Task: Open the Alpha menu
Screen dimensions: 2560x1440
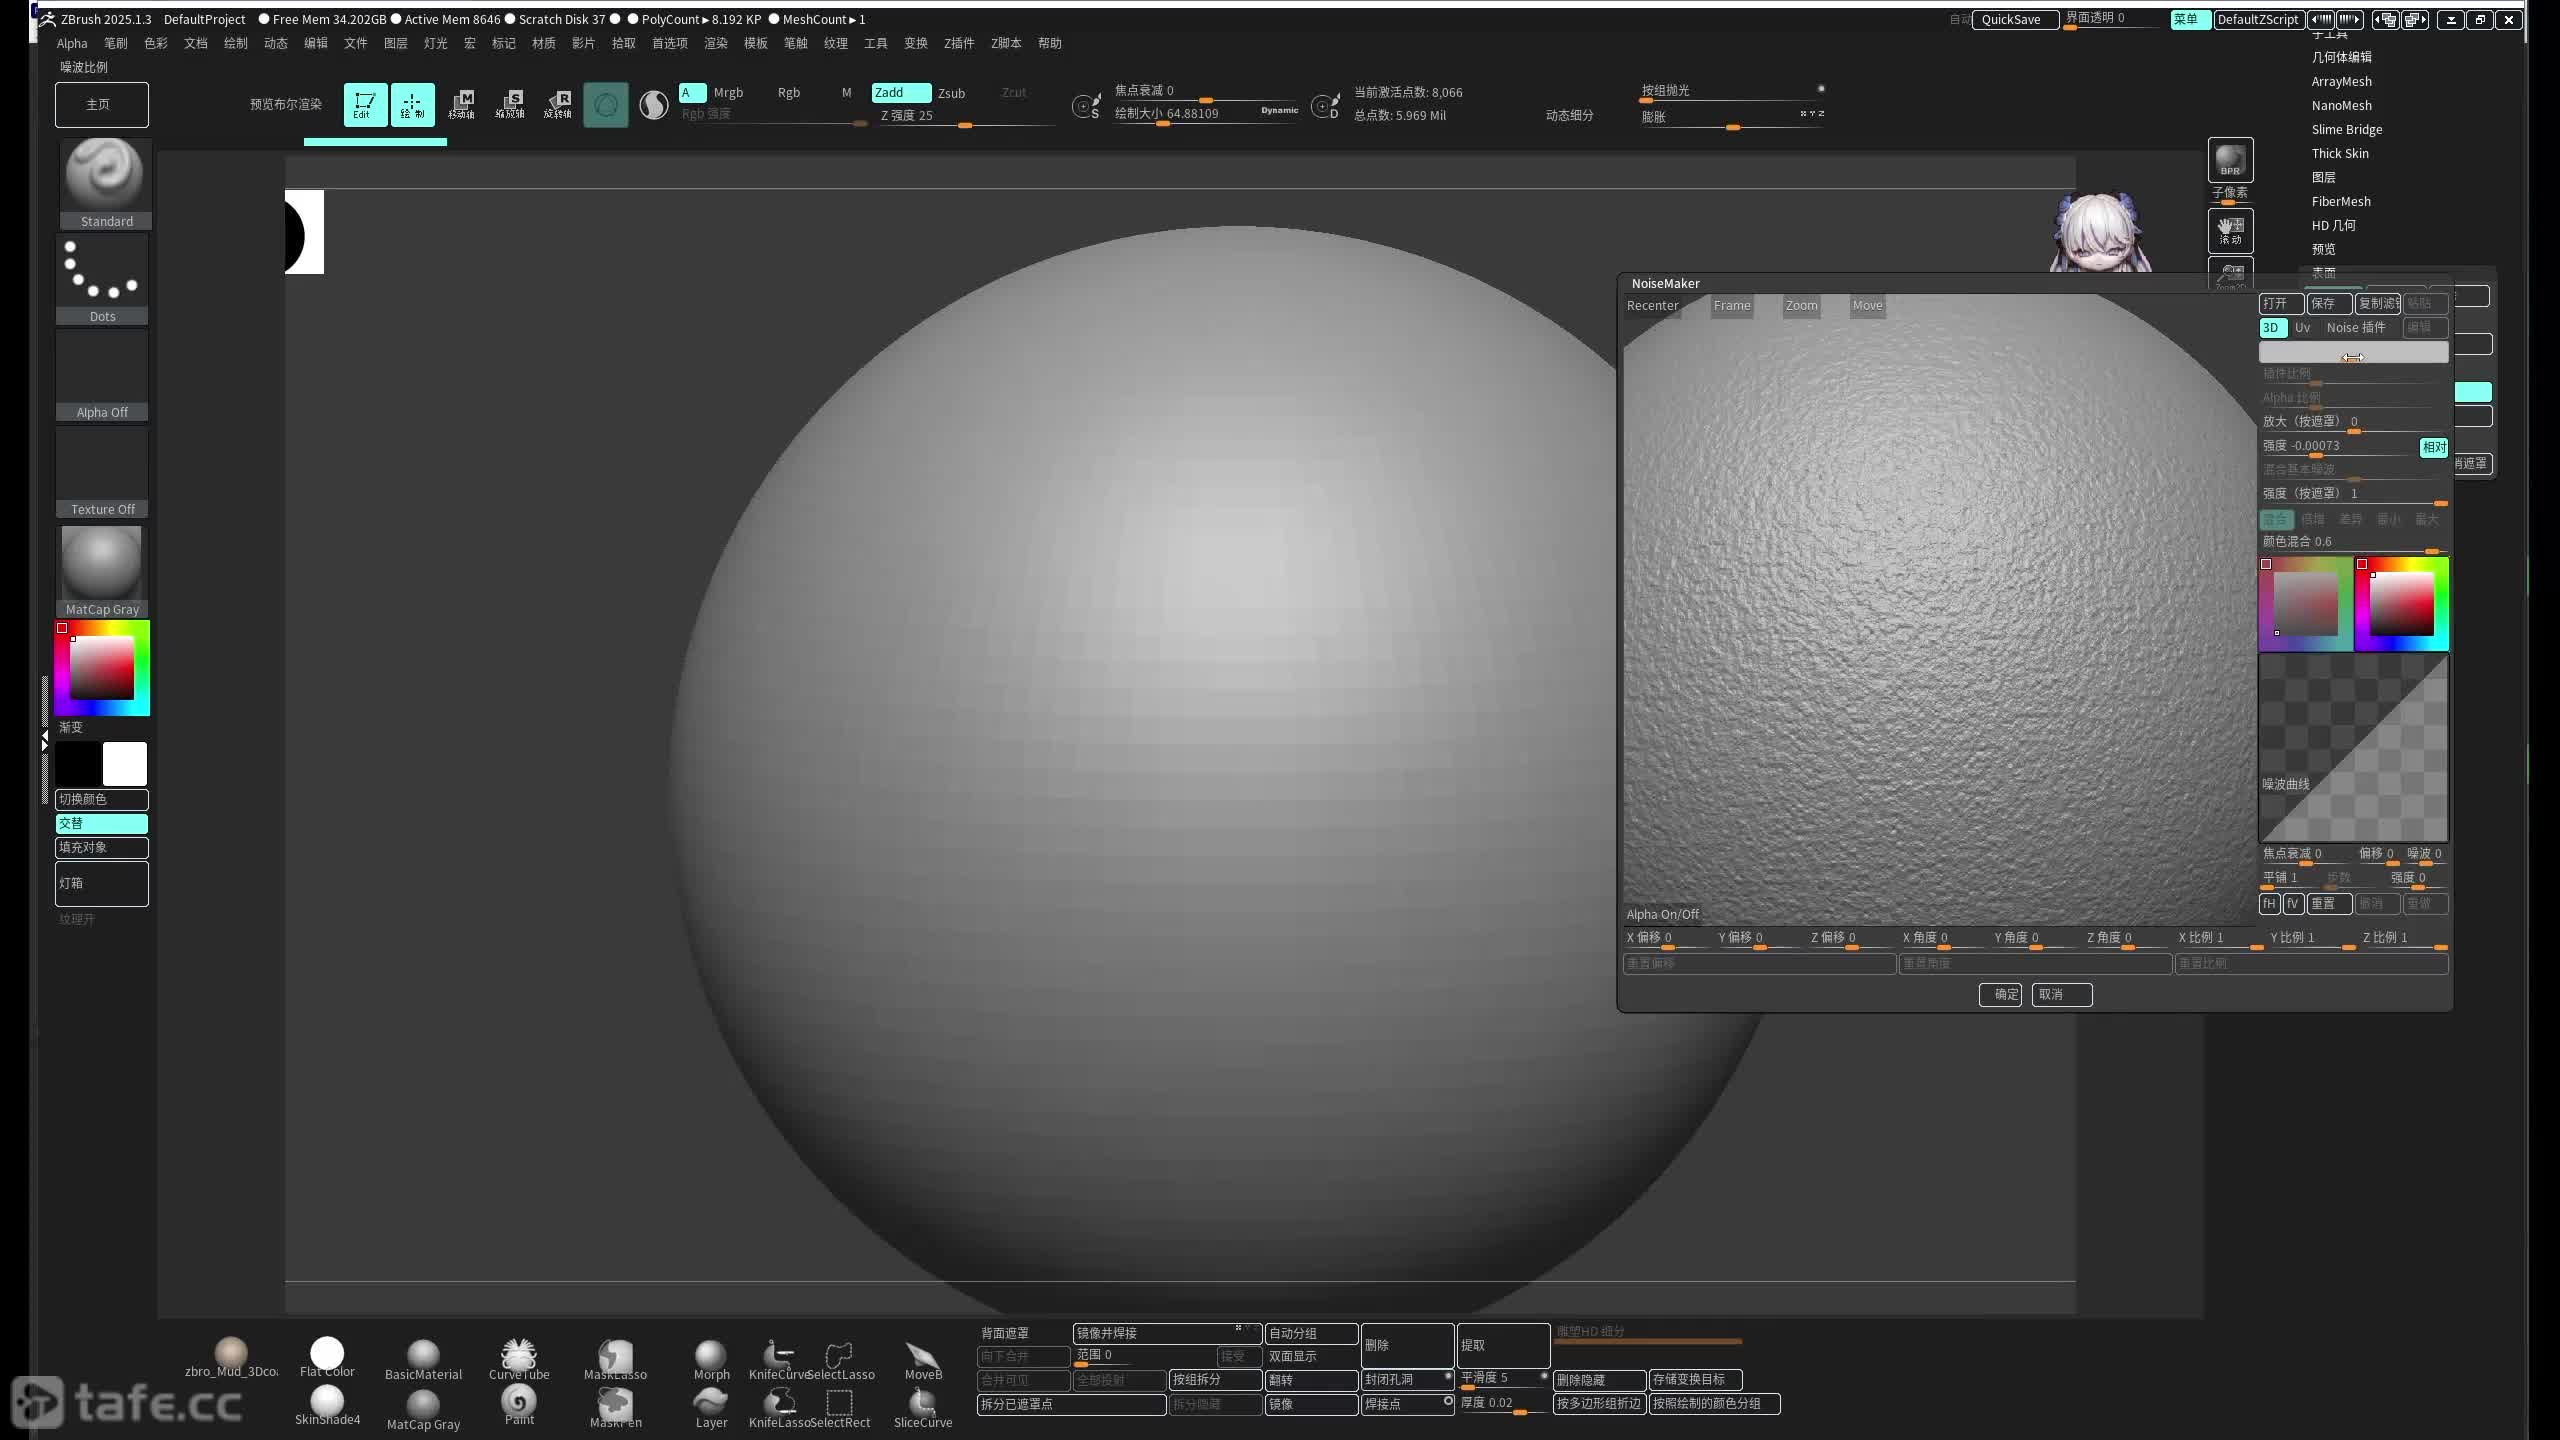Action: [x=72, y=43]
